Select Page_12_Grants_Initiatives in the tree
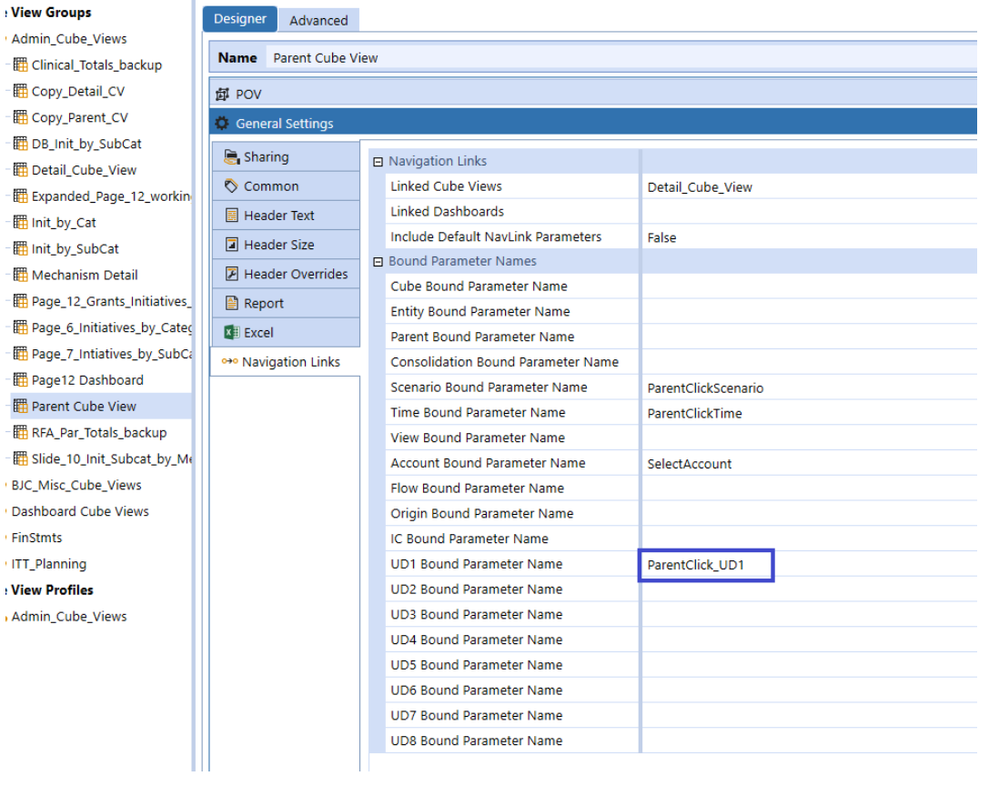999x785 pixels. point(111,301)
